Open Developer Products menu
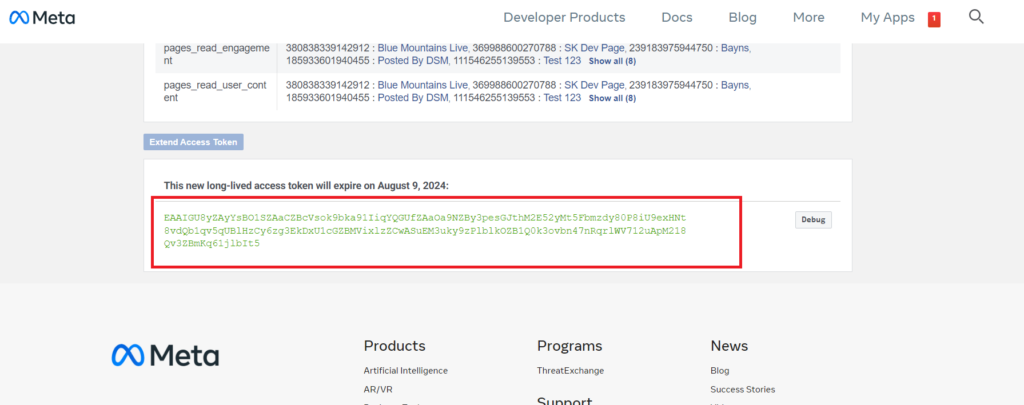1024x405 pixels. 564,18
